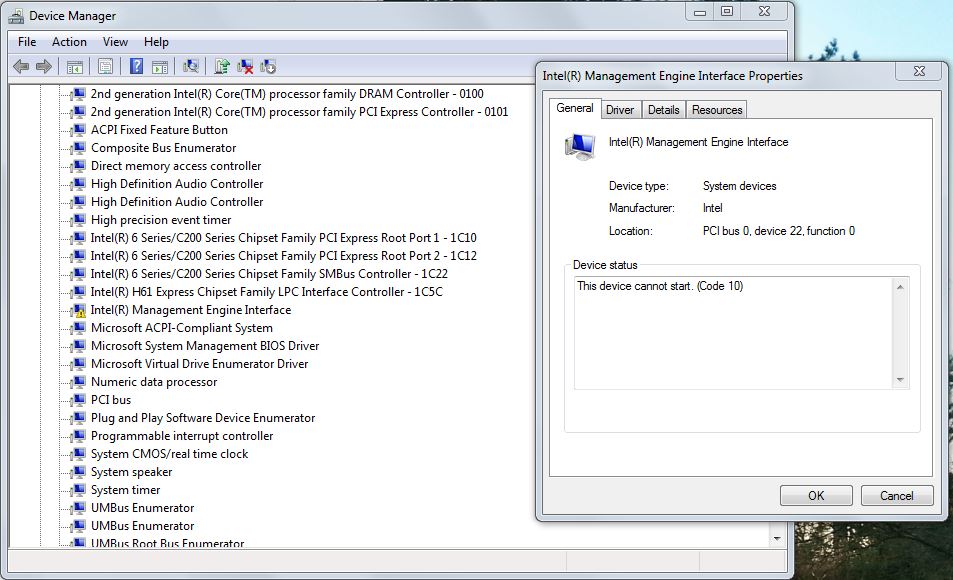Open the Action menu
953x580 pixels.
pyautogui.click(x=69, y=42)
